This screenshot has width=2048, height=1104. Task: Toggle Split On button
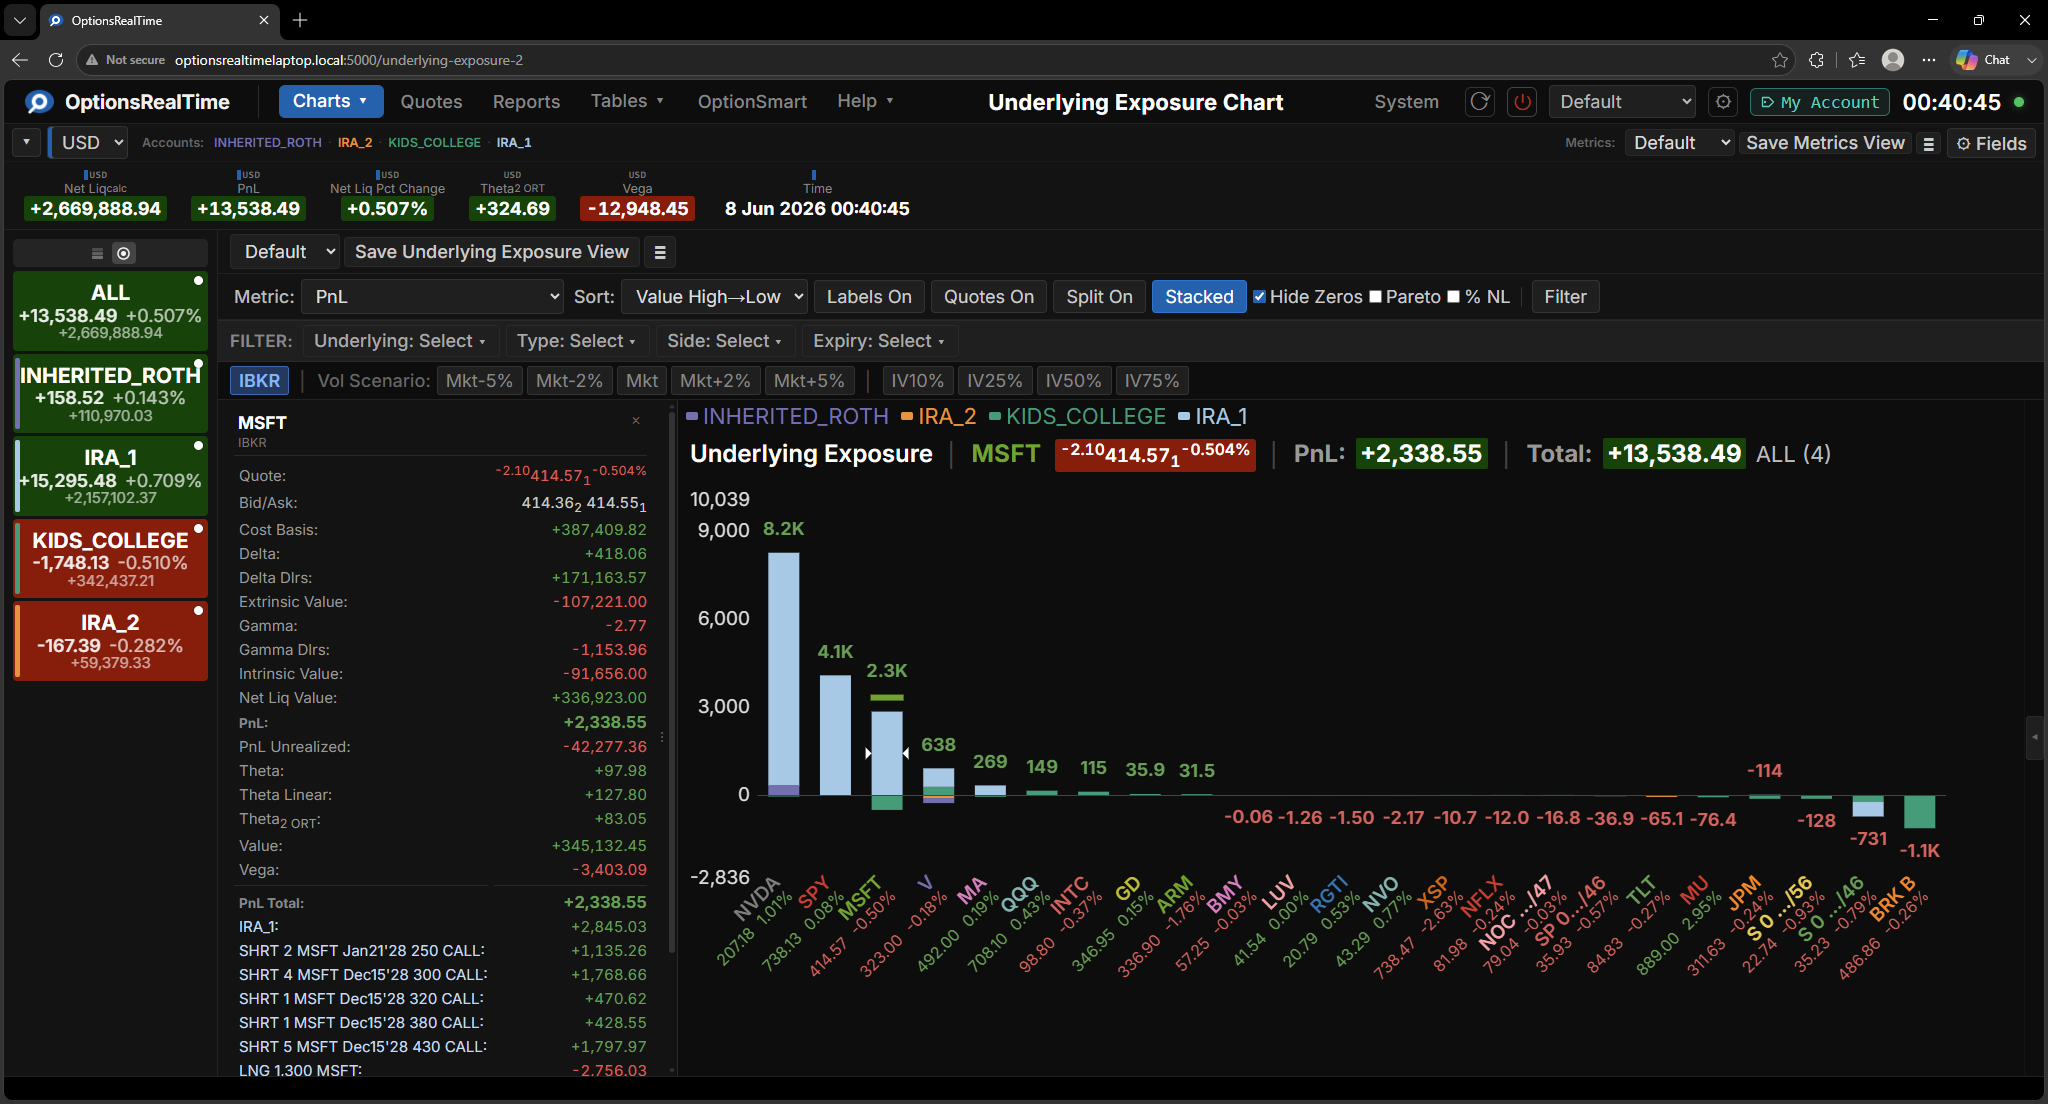coord(1099,297)
